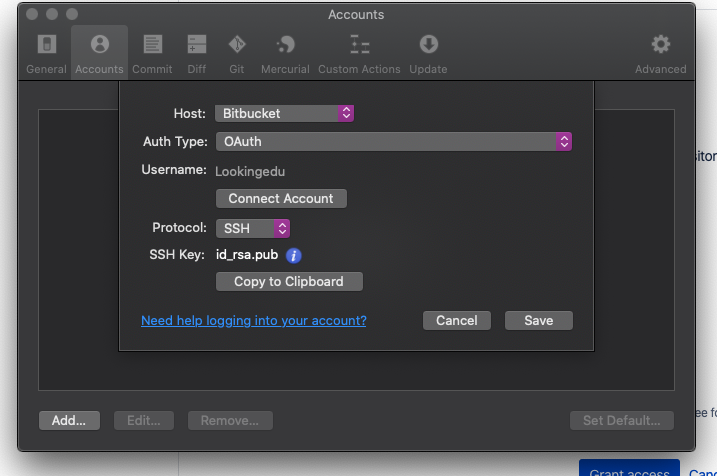Expand the Host dropdown showing Bitbucket
This screenshot has height=476, width=717.
285,113
